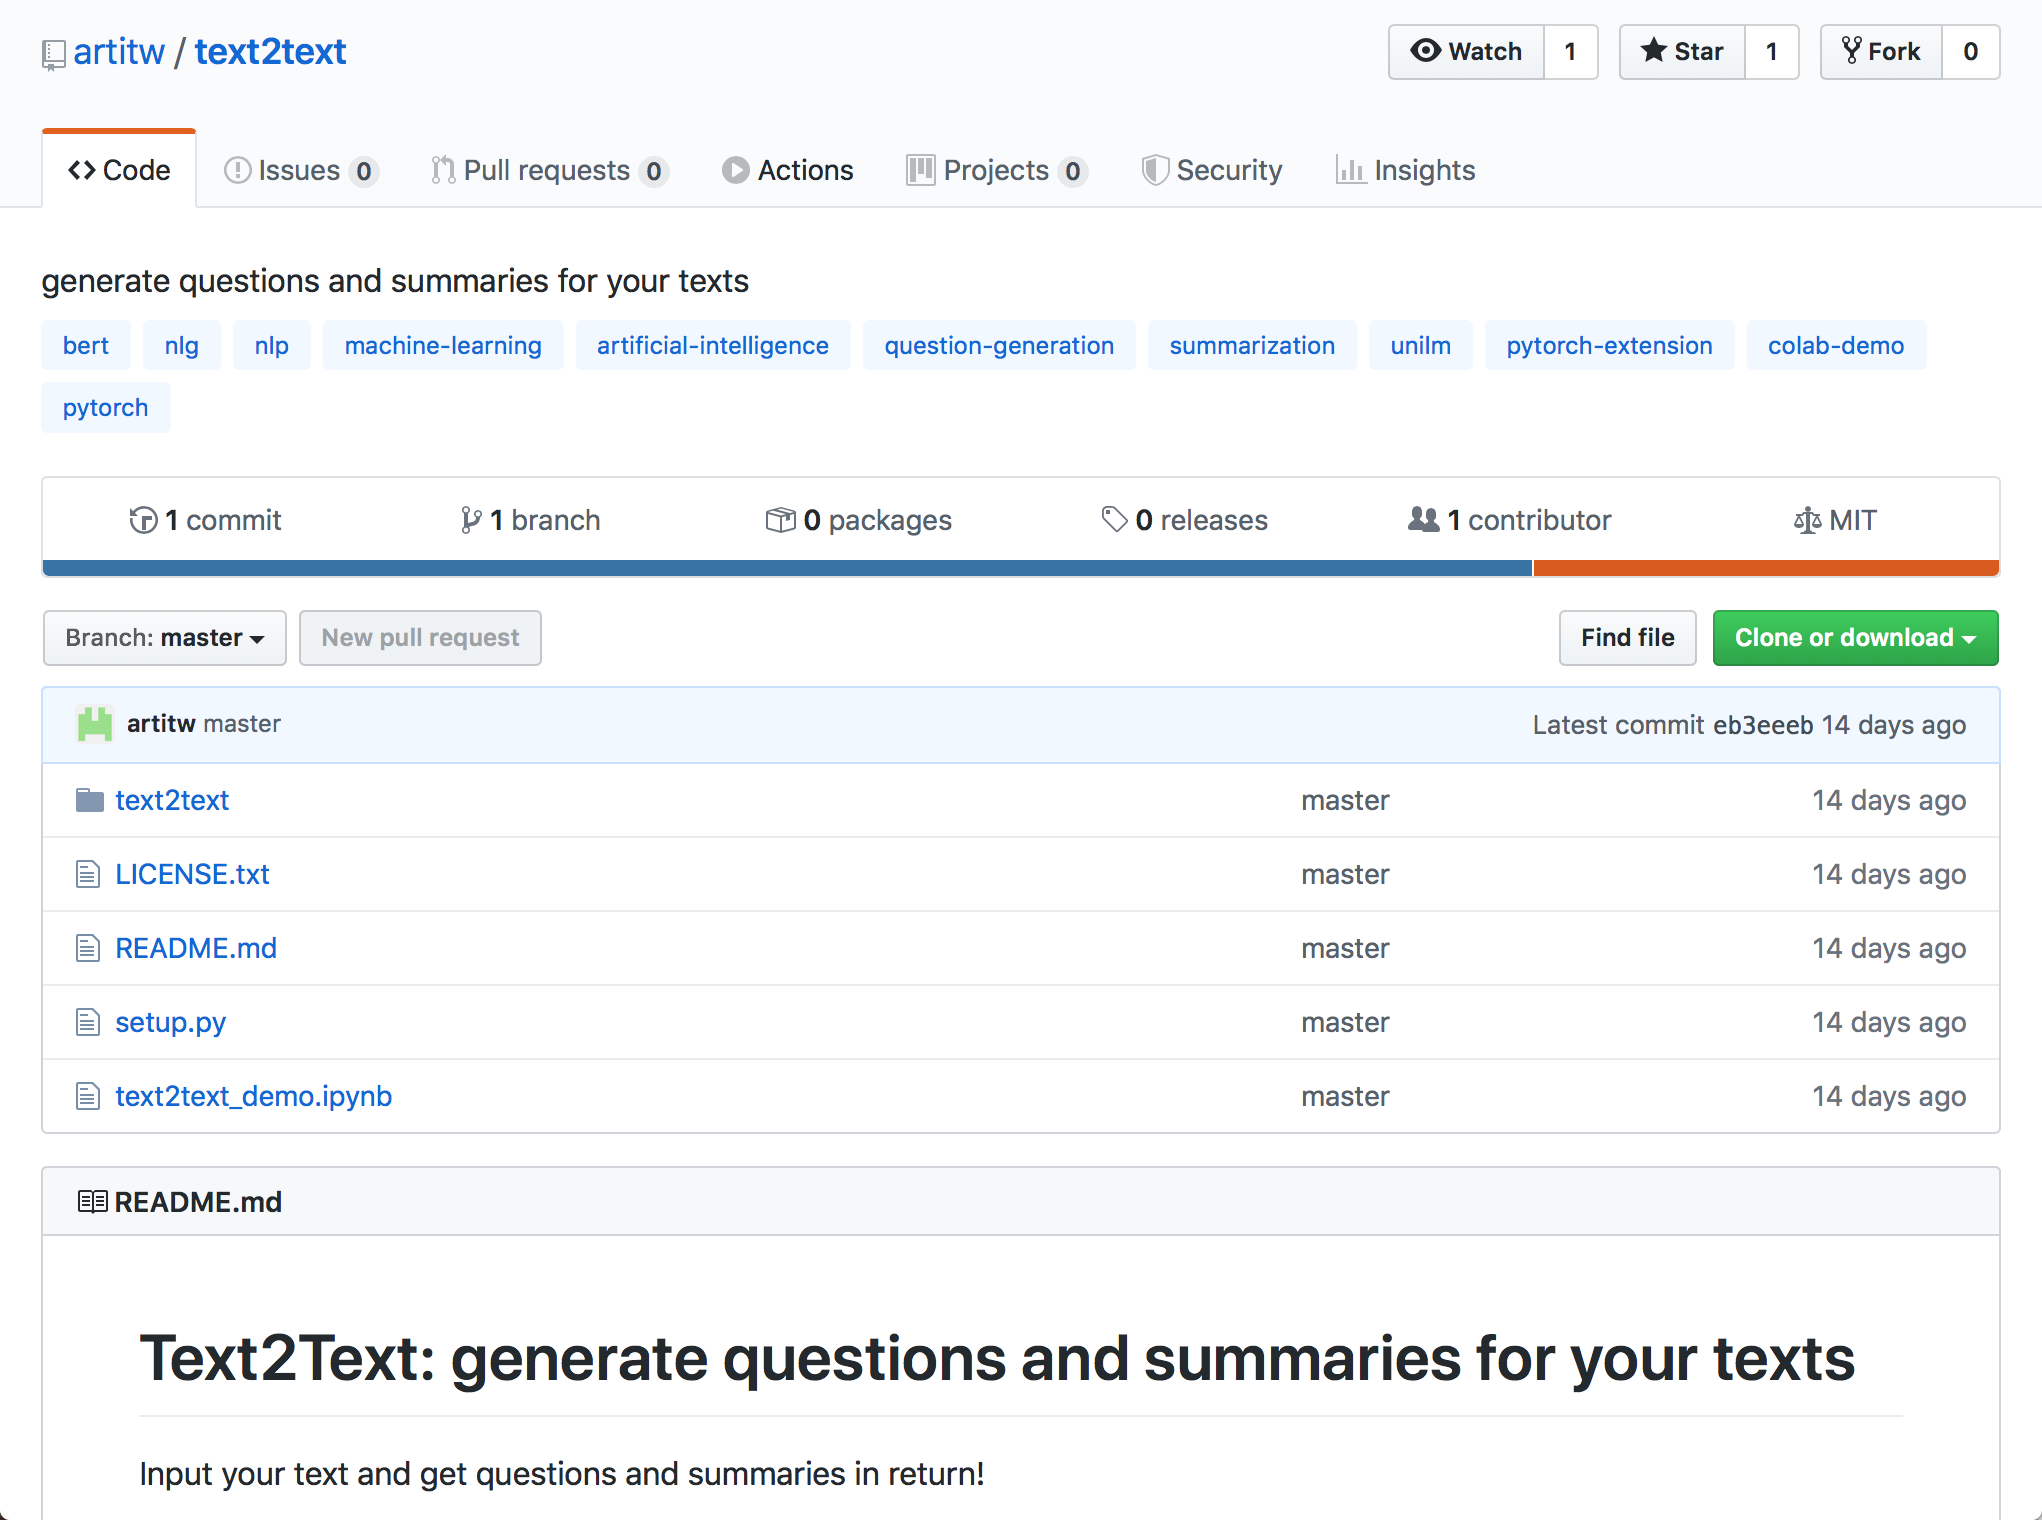Click the commit history clock icon
The image size is (2042, 1520).
[143, 520]
